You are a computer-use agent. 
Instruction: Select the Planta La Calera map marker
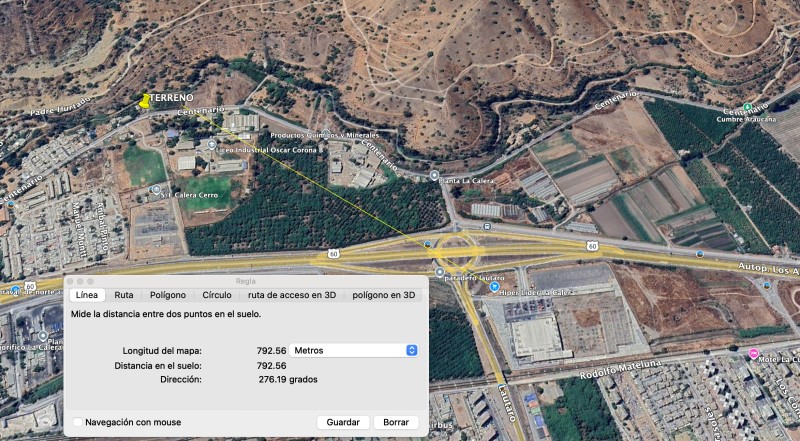coord(433,176)
